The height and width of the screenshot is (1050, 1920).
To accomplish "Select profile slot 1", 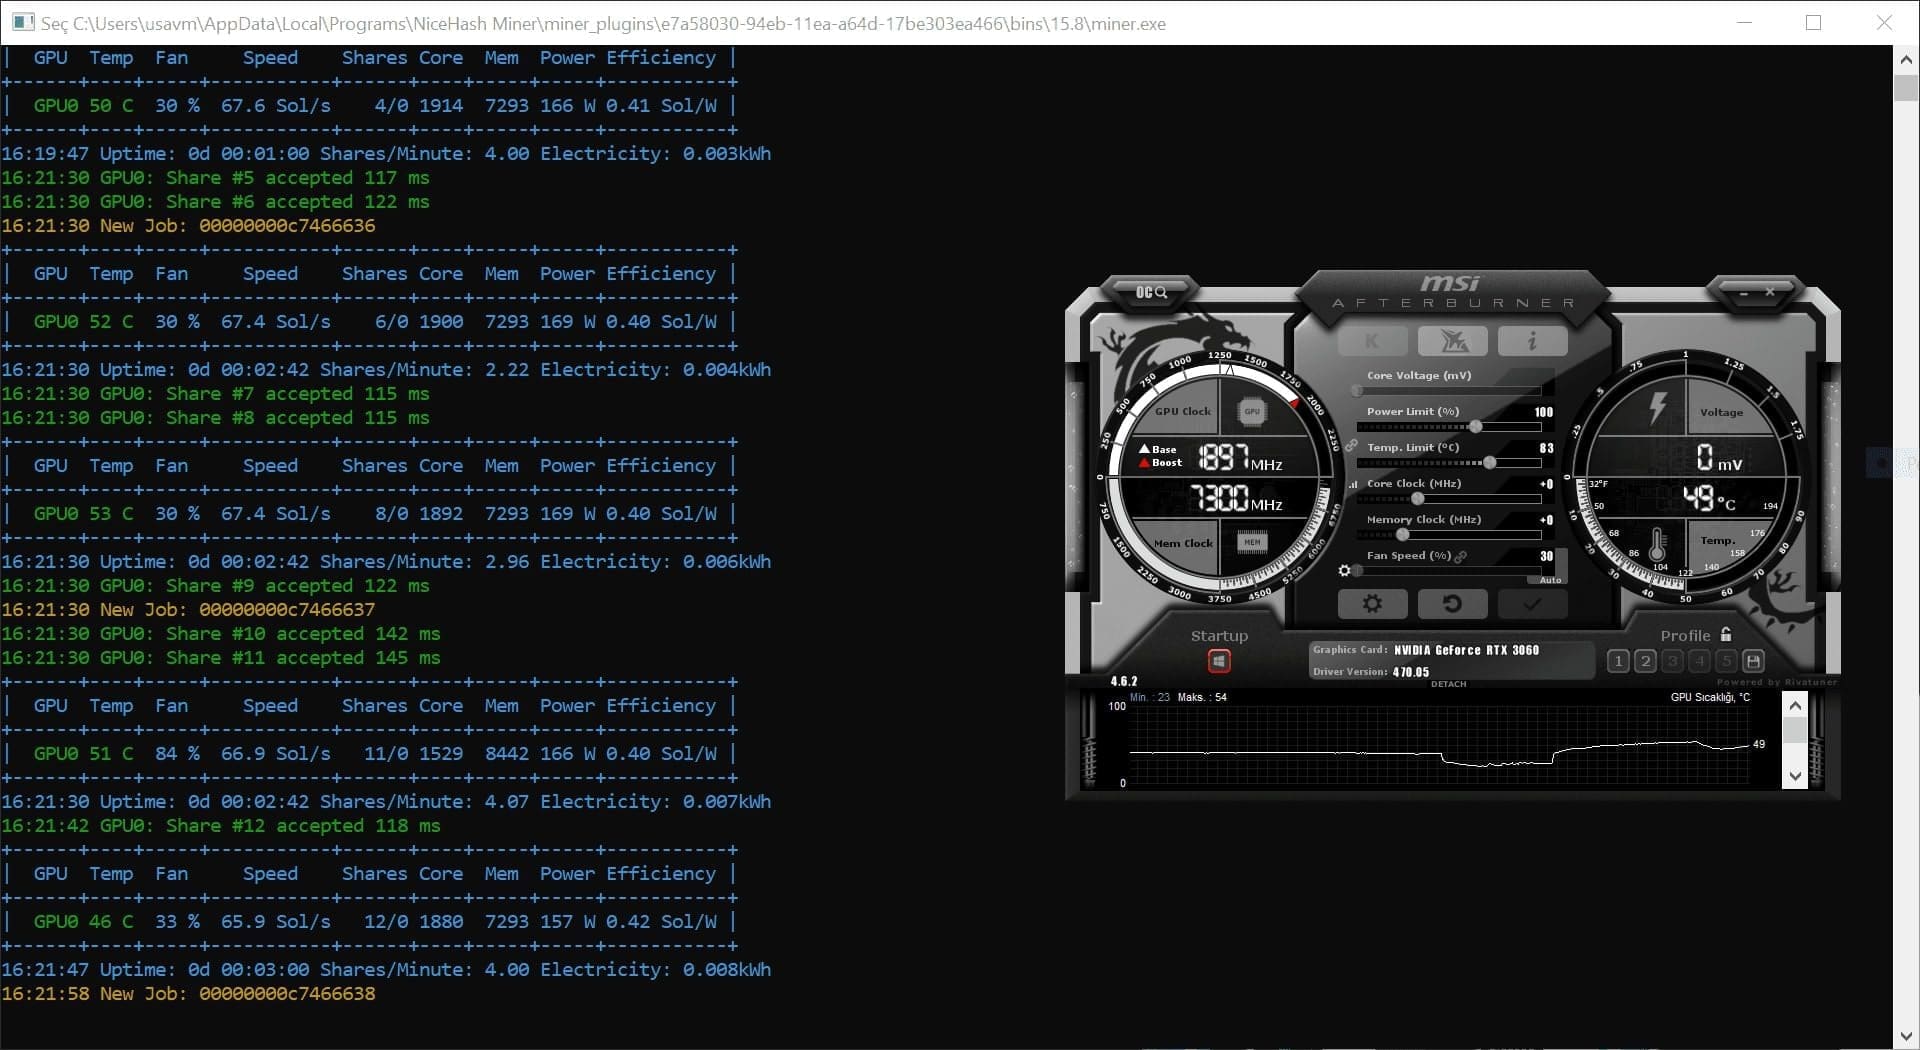I will 1618,661.
